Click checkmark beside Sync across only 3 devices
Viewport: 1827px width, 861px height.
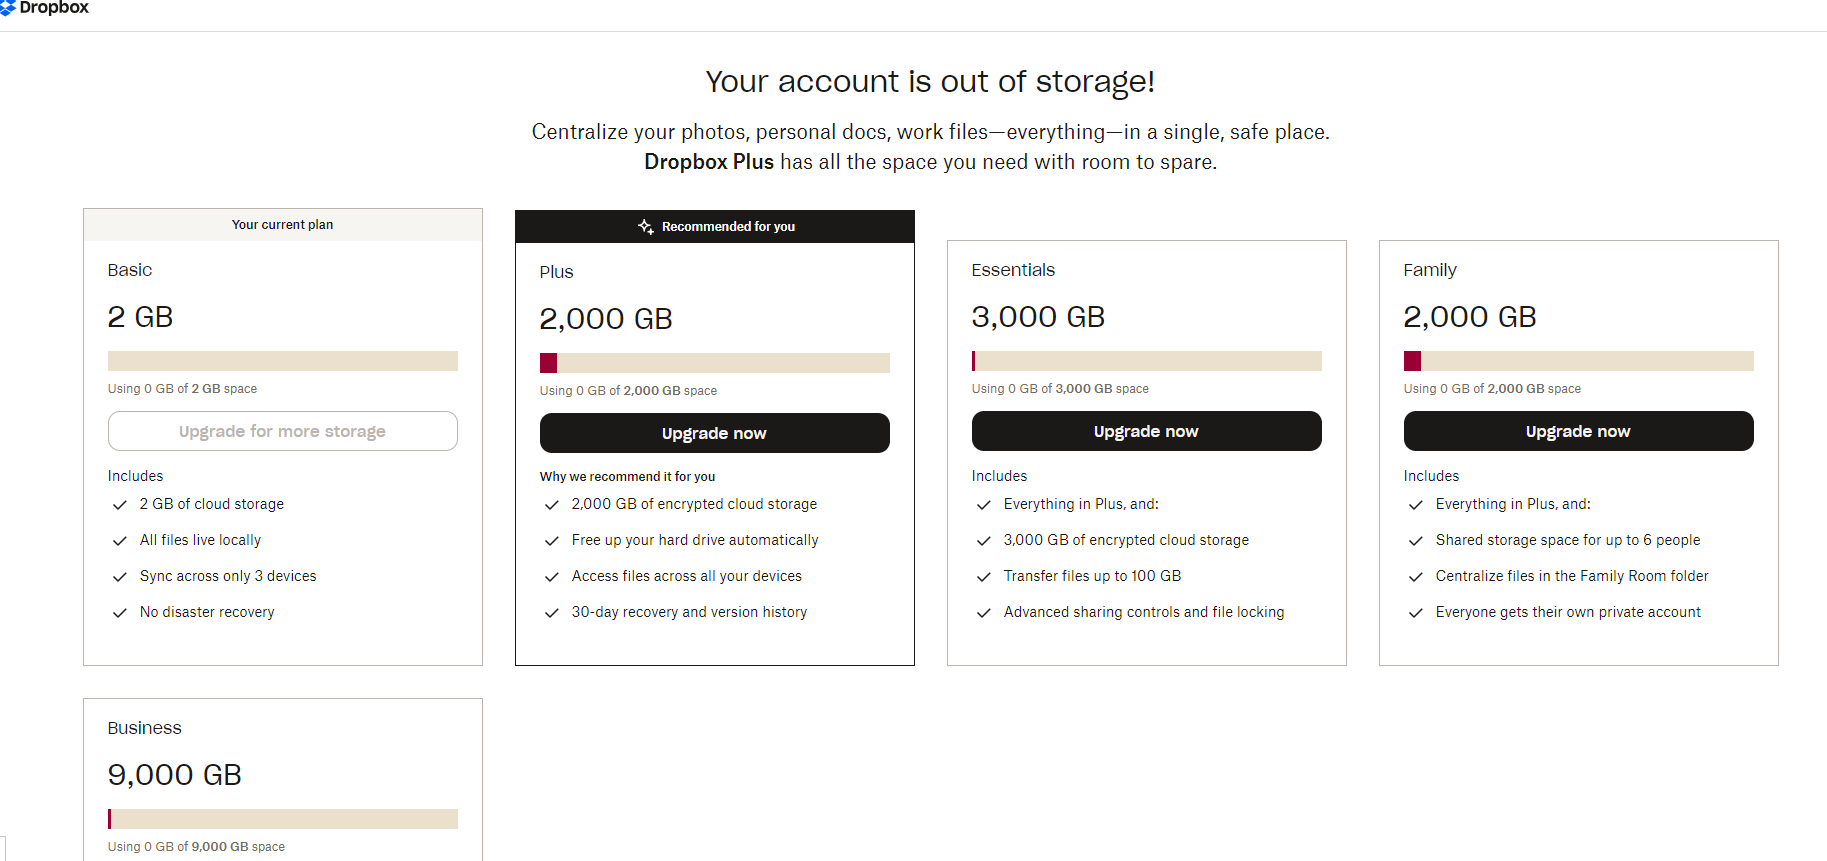pos(120,577)
